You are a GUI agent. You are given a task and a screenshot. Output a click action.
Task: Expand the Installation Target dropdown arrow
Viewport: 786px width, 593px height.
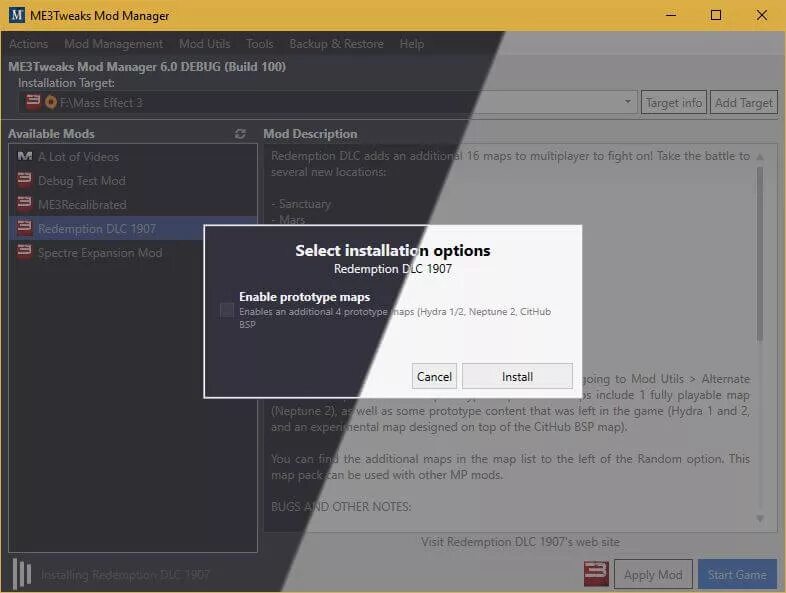click(x=628, y=102)
